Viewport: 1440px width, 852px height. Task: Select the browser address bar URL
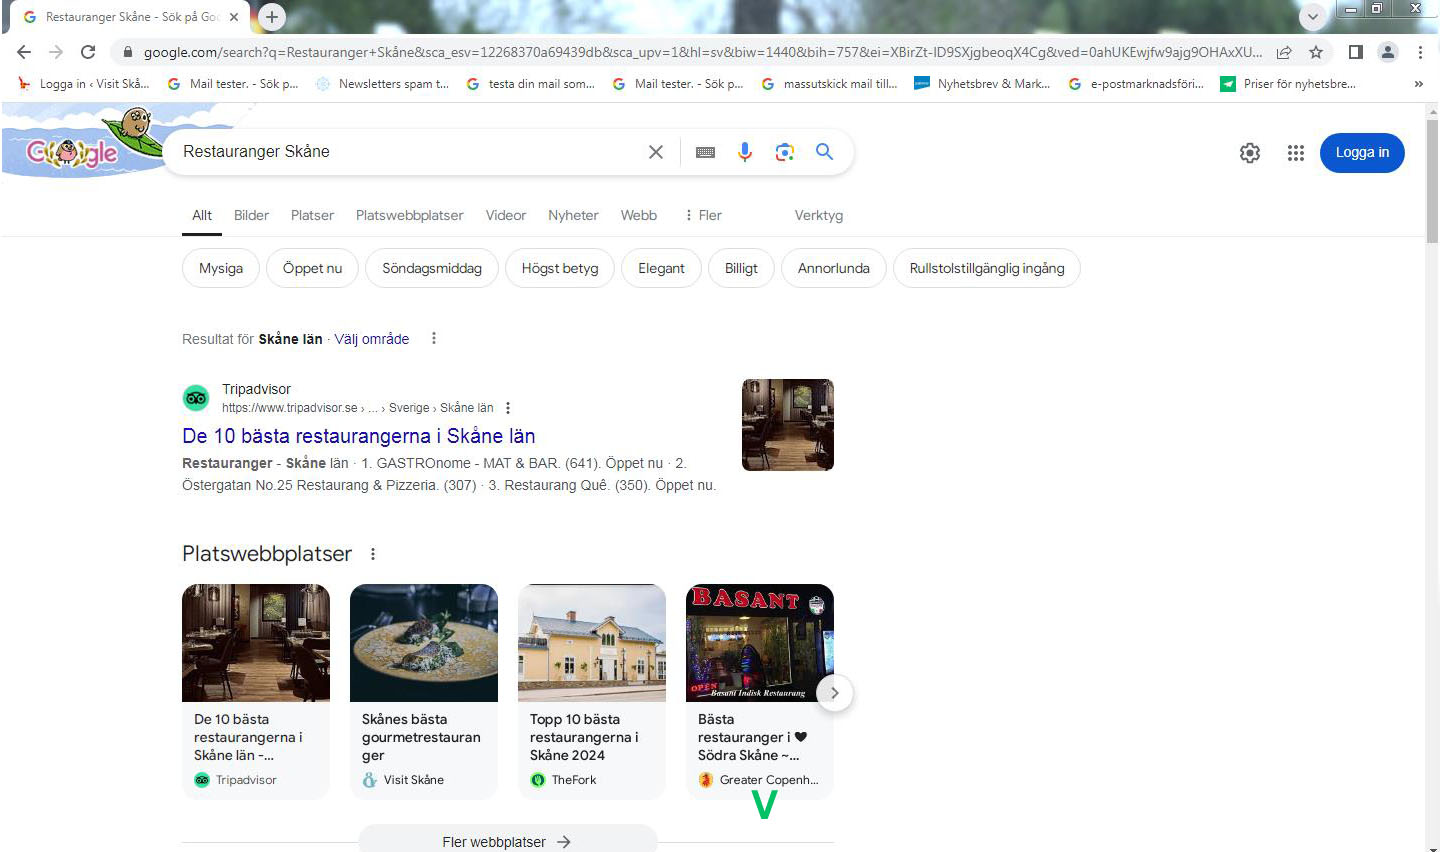point(702,52)
